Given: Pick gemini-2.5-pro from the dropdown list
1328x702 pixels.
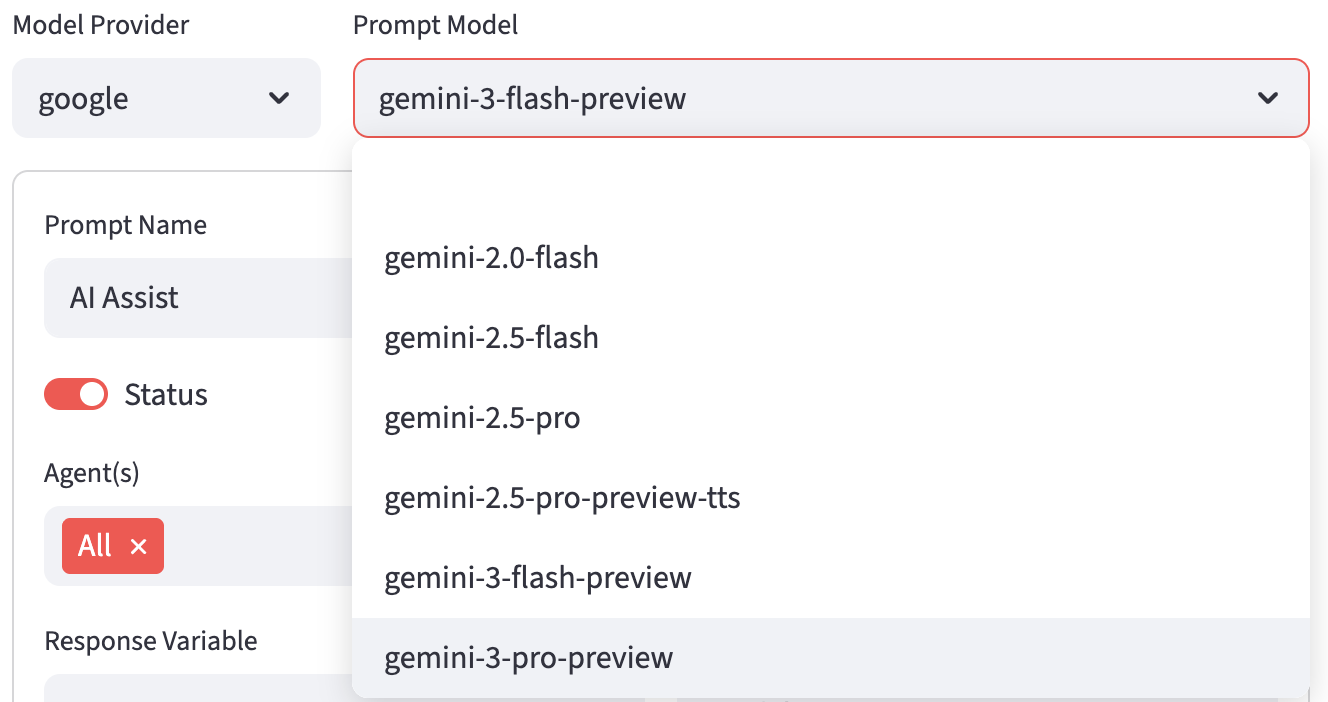Looking at the screenshot, I should [482, 418].
